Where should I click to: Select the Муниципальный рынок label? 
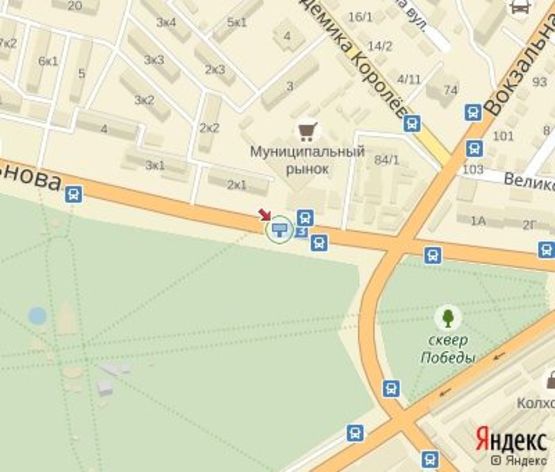(x=307, y=160)
